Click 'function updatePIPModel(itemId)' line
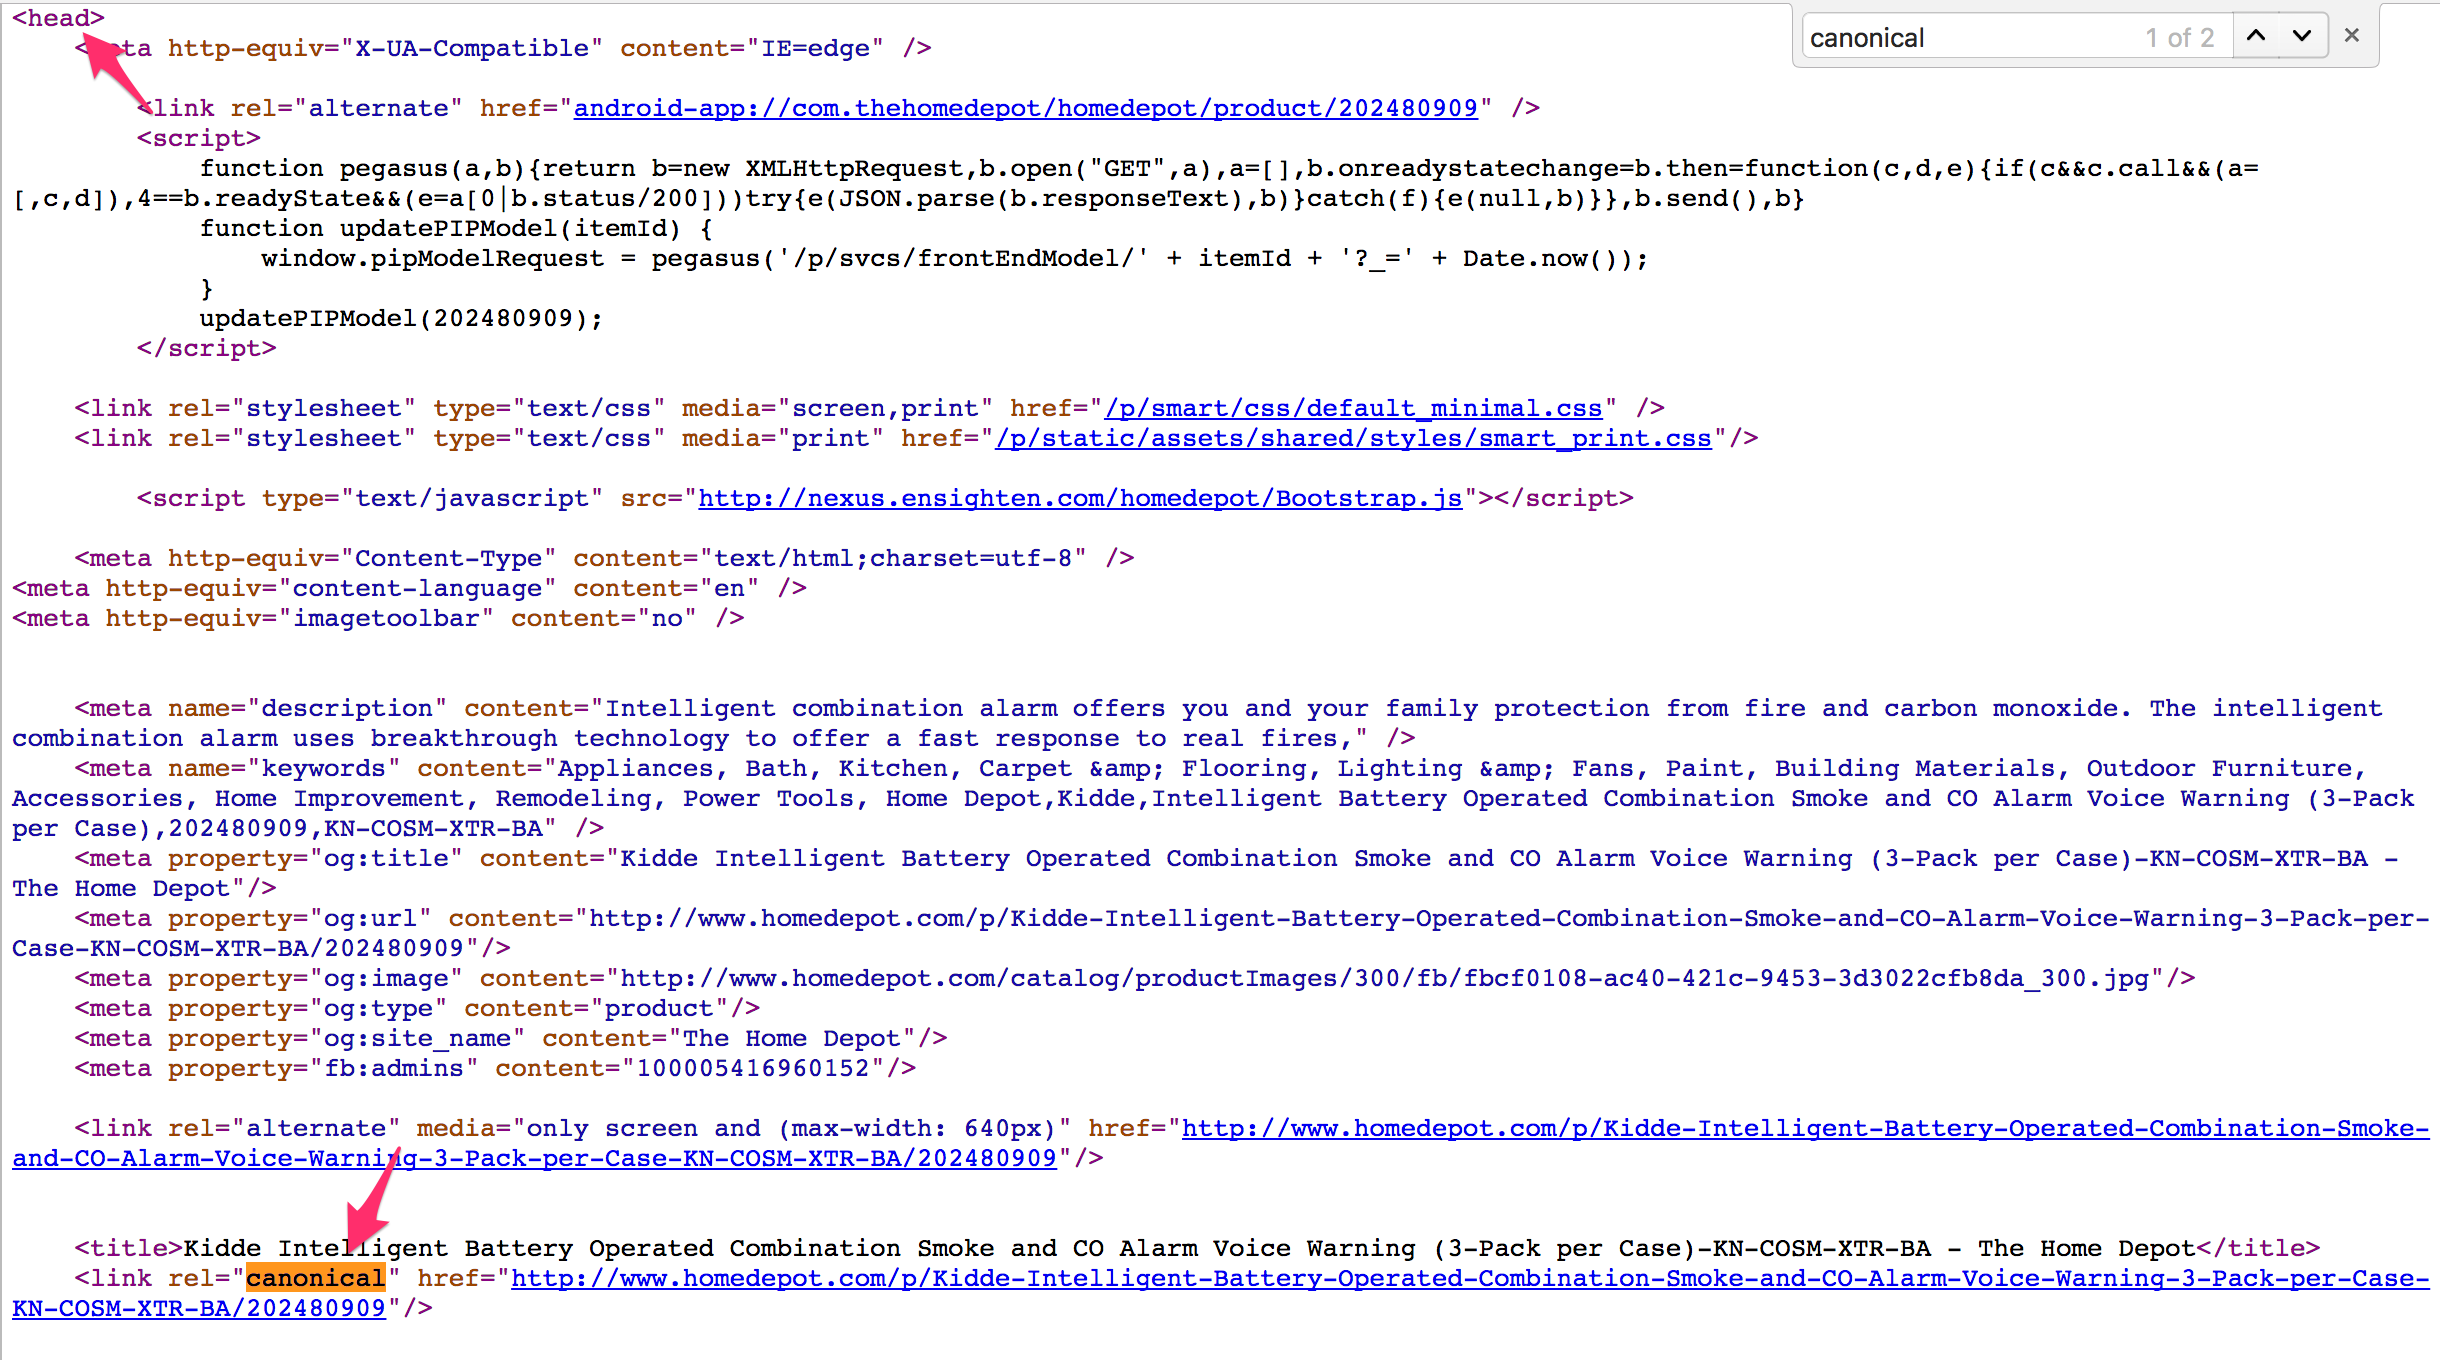Image resolution: width=2440 pixels, height=1360 pixels. pyautogui.click(x=456, y=228)
